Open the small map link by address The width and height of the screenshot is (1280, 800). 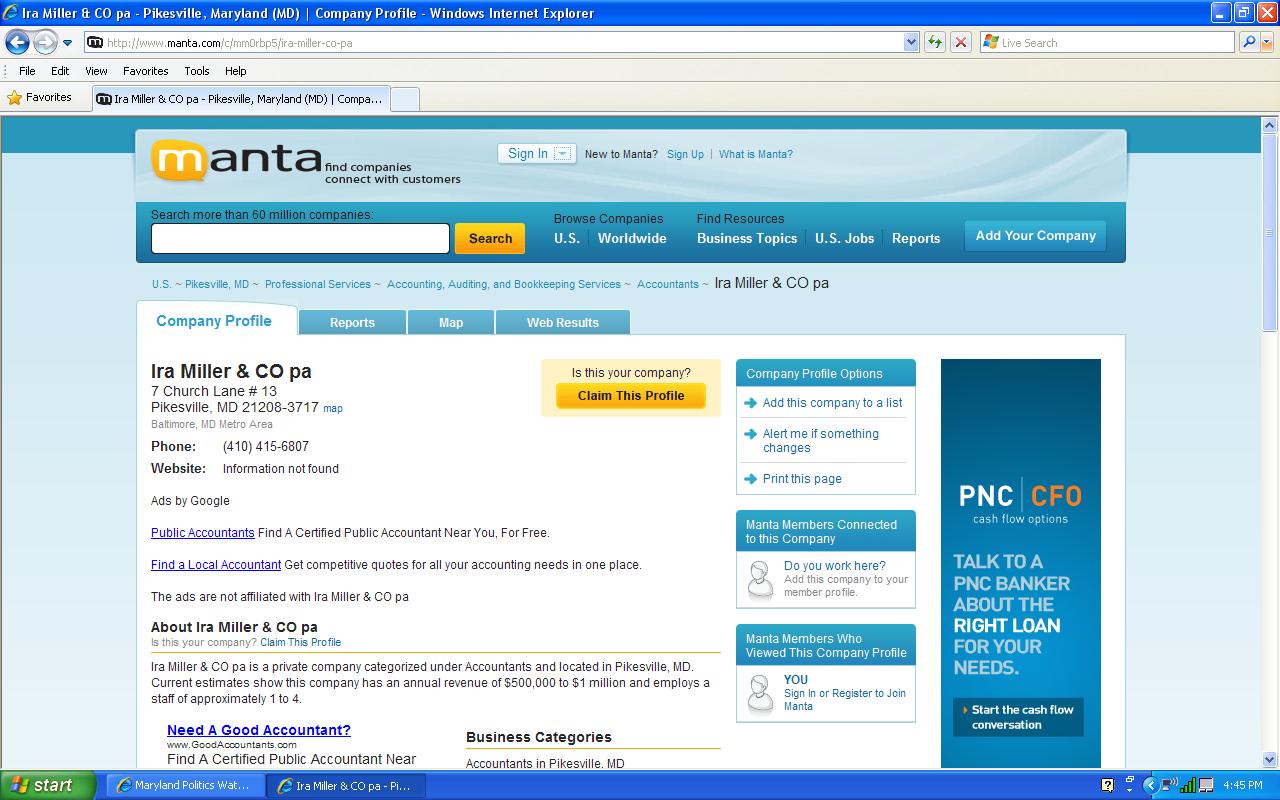[x=333, y=408]
